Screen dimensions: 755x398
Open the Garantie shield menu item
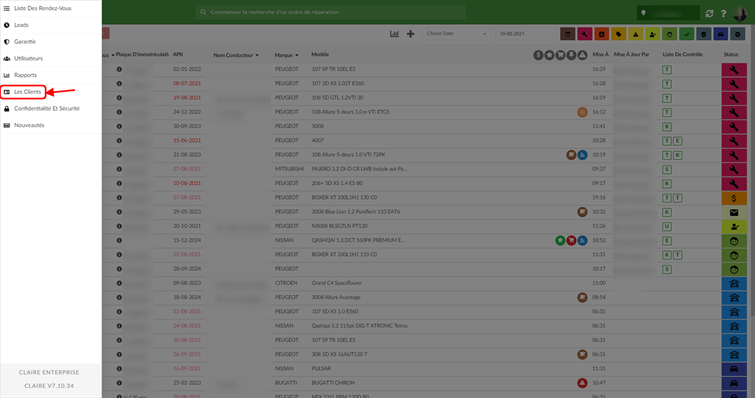(x=25, y=42)
